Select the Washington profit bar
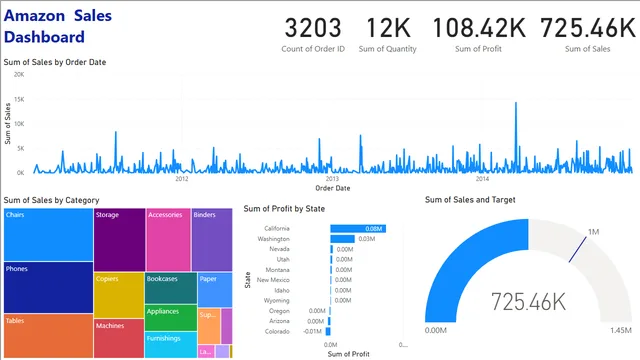Screen dimensions: 640x360 [x=342, y=239]
